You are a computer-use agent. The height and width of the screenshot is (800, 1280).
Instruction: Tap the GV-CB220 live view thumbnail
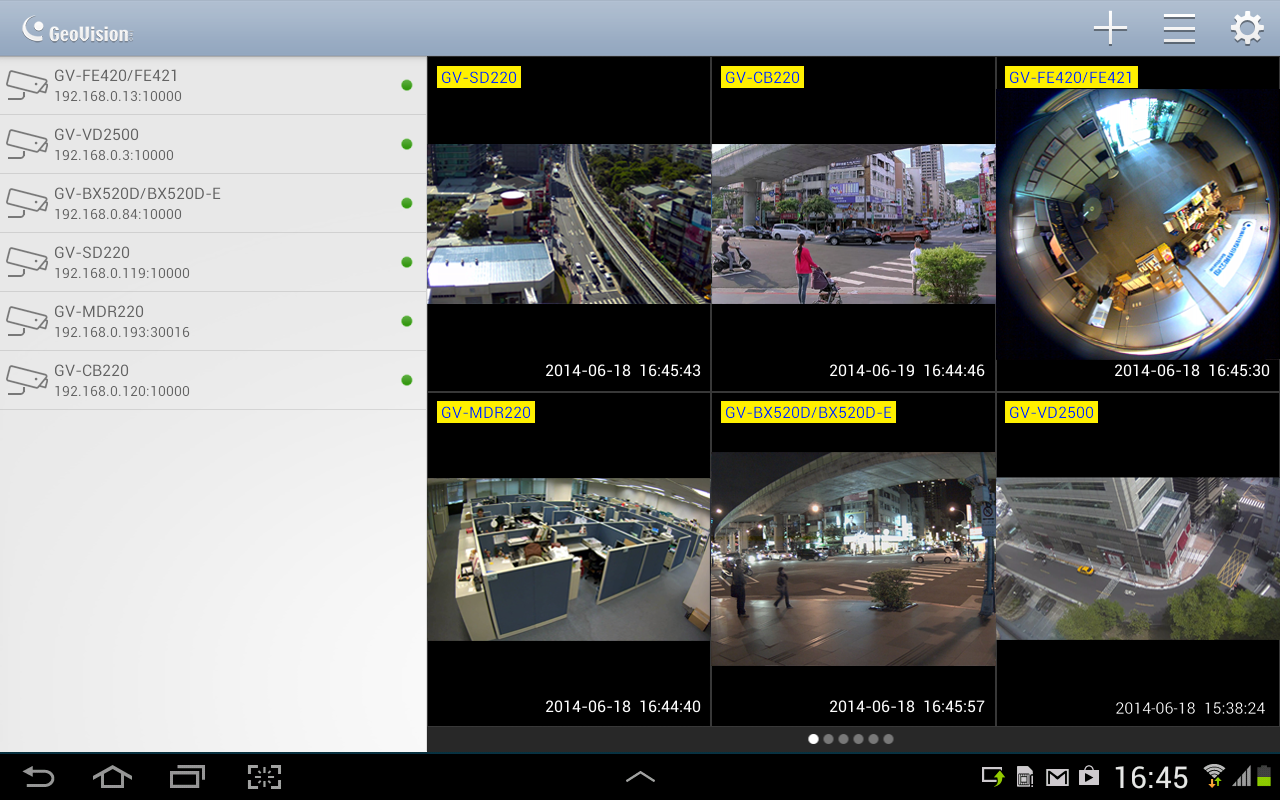[x=853, y=224]
